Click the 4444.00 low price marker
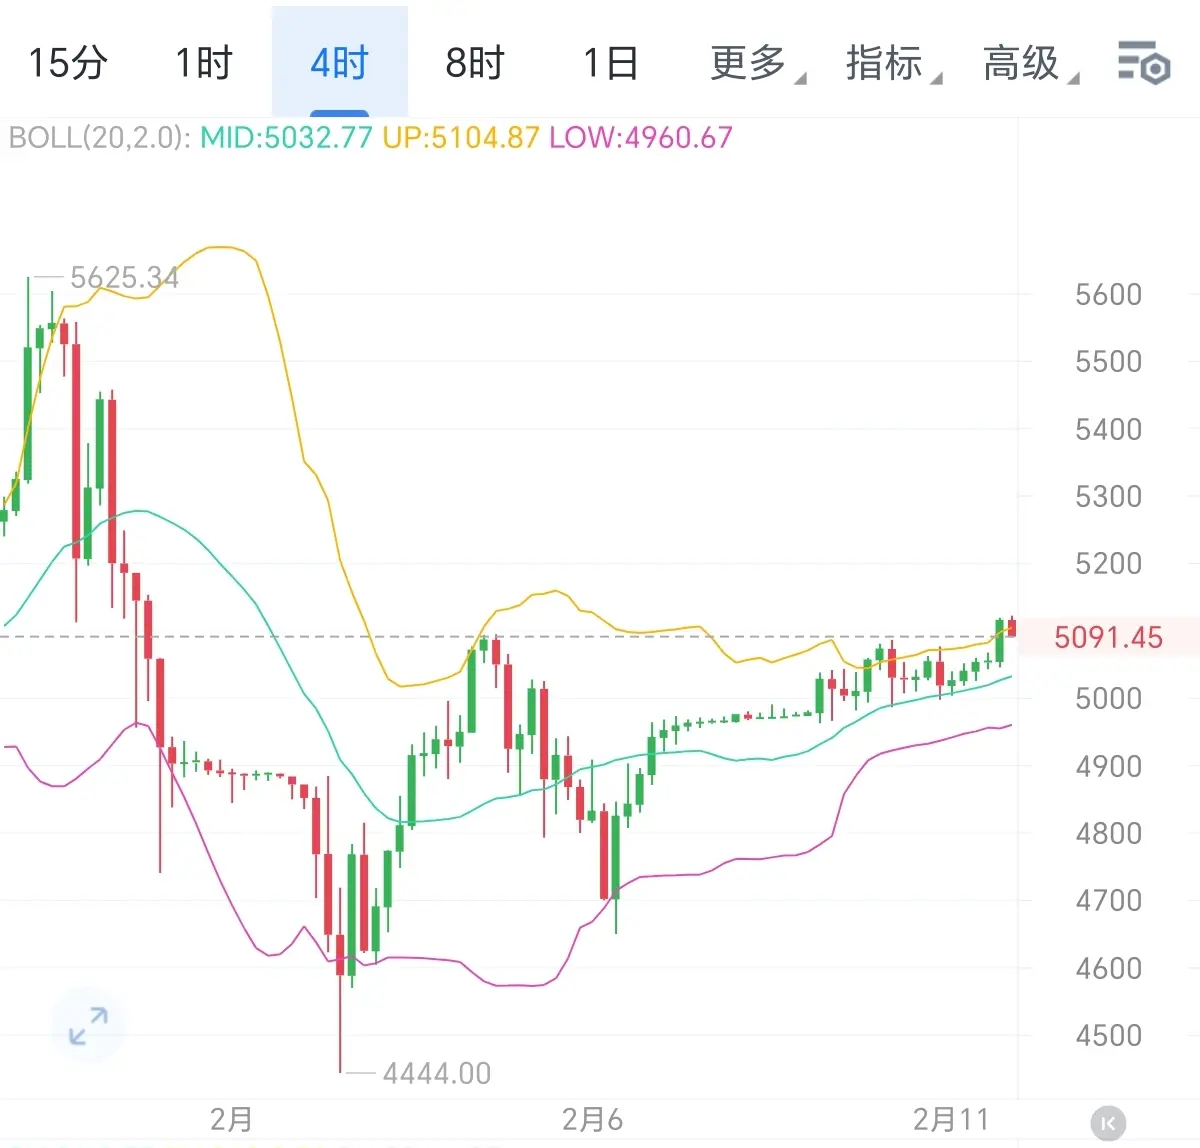Viewport: 1200px width, 1148px height. pos(437,1073)
